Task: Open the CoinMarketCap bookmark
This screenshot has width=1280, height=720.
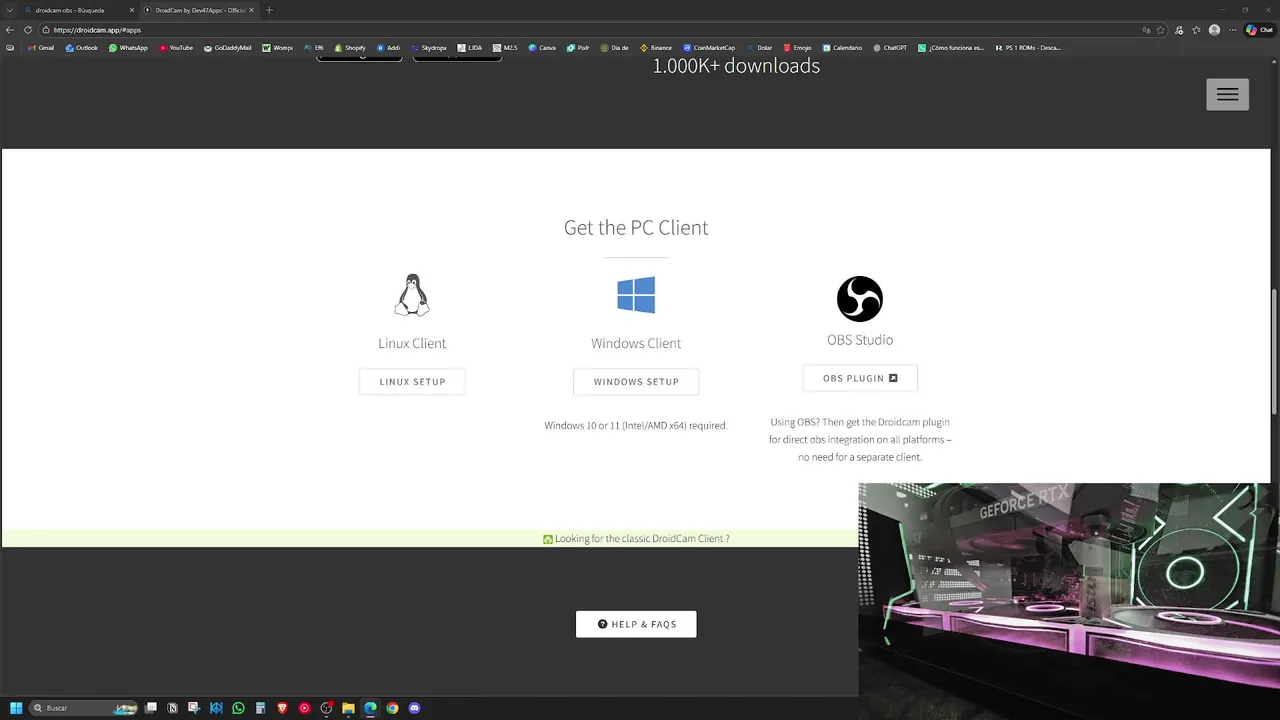Action: pos(710,48)
